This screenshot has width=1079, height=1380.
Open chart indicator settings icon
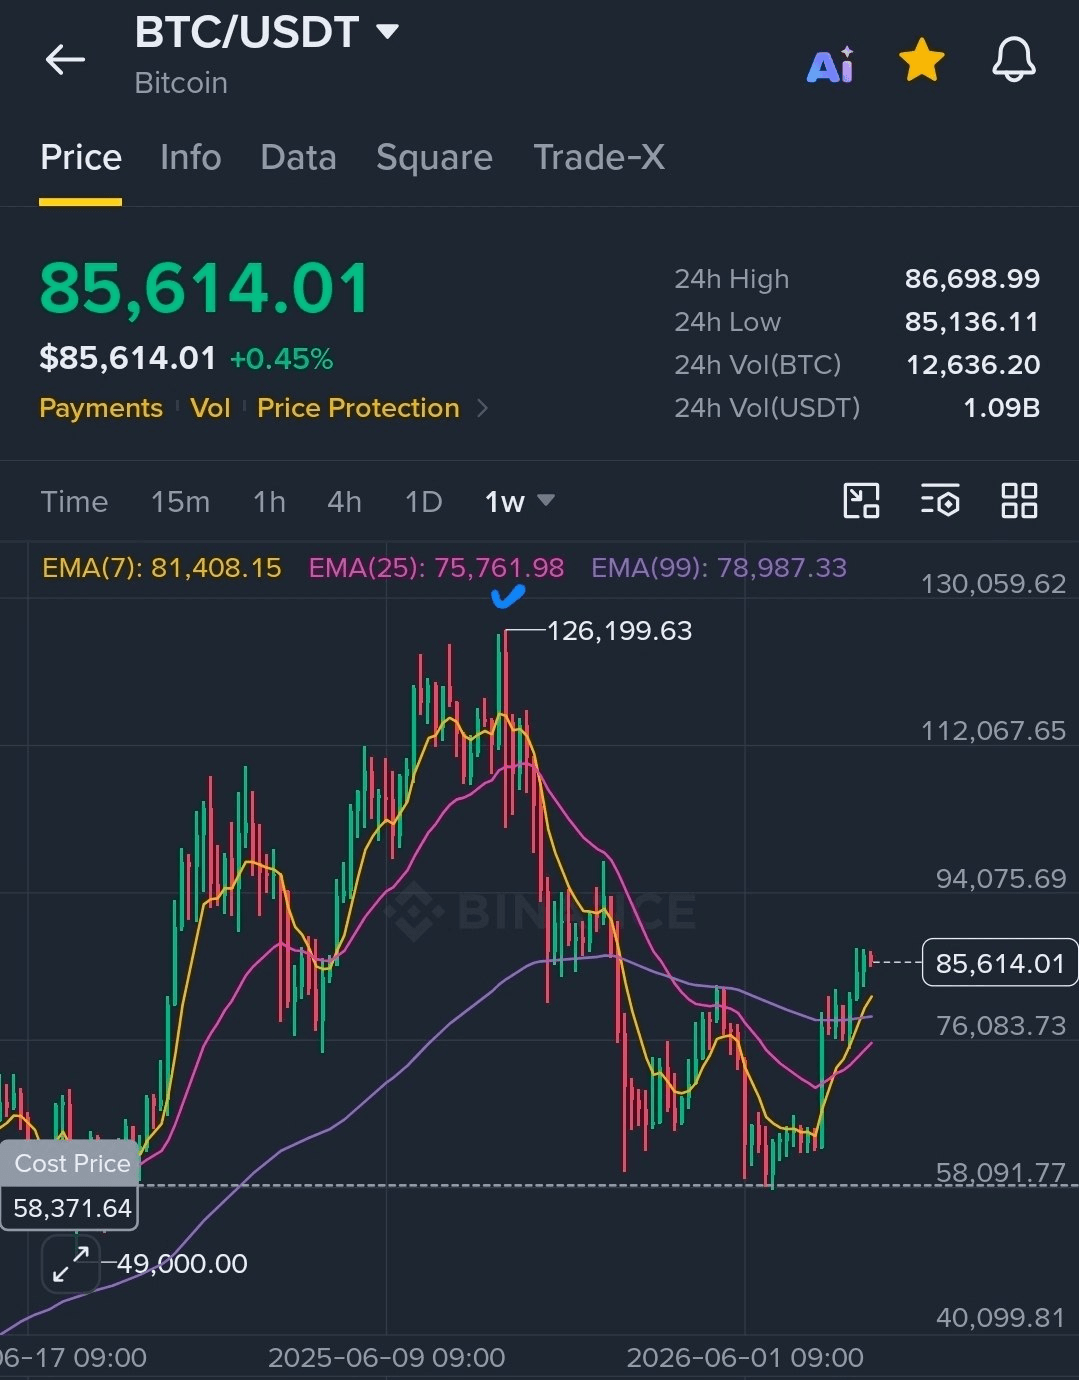pyautogui.click(x=940, y=500)
